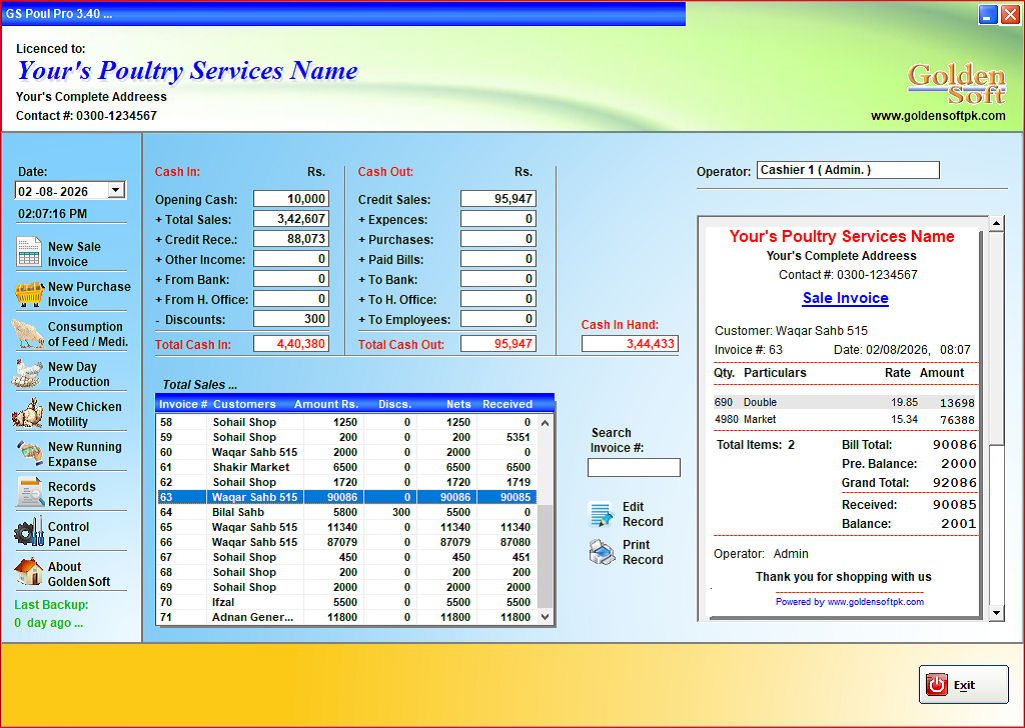The image size is (1025, 728).
Task: Click the Discounts field 300
Action: point(291,319)
